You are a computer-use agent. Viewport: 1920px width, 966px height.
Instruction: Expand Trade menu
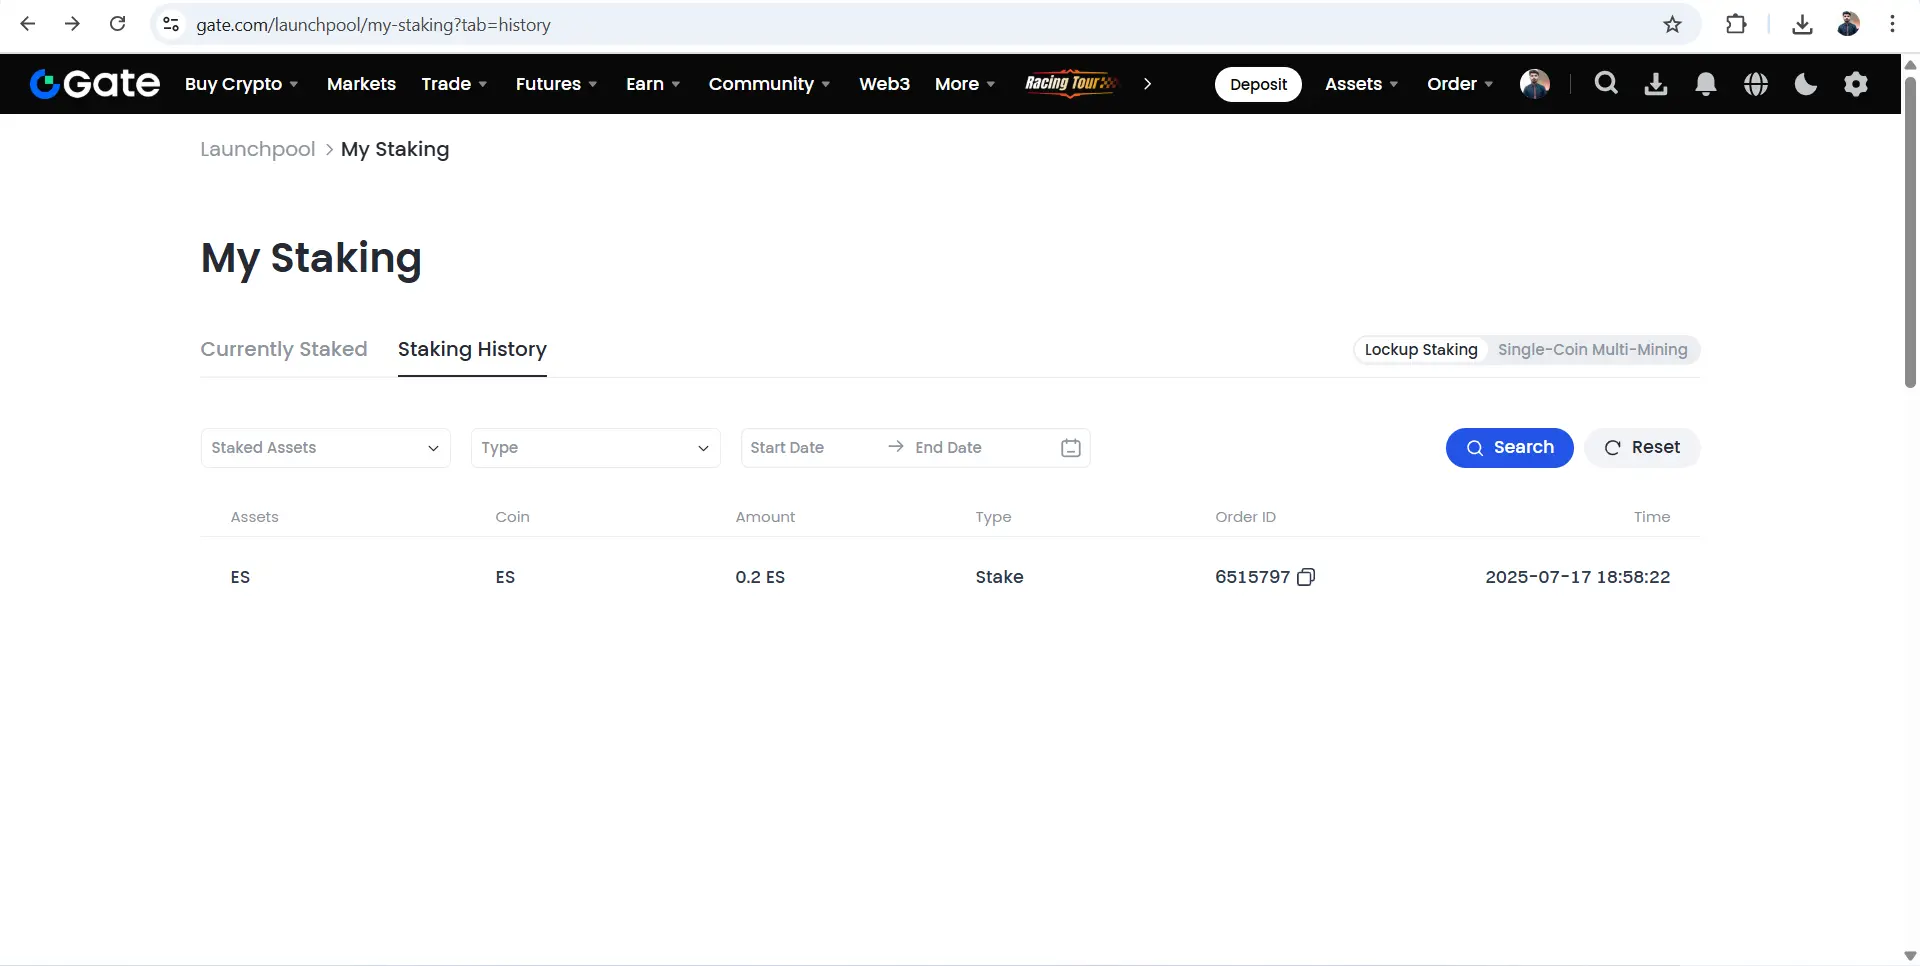click(454, 84)
